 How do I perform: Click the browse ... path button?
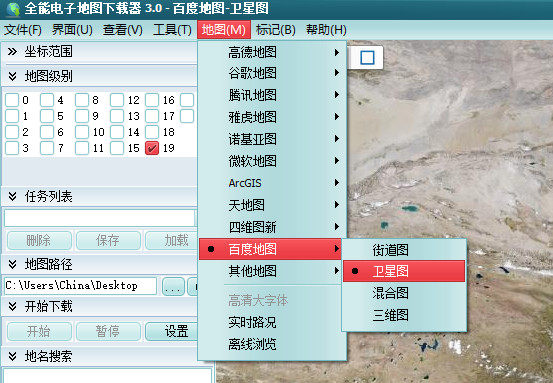pos(173,286)
